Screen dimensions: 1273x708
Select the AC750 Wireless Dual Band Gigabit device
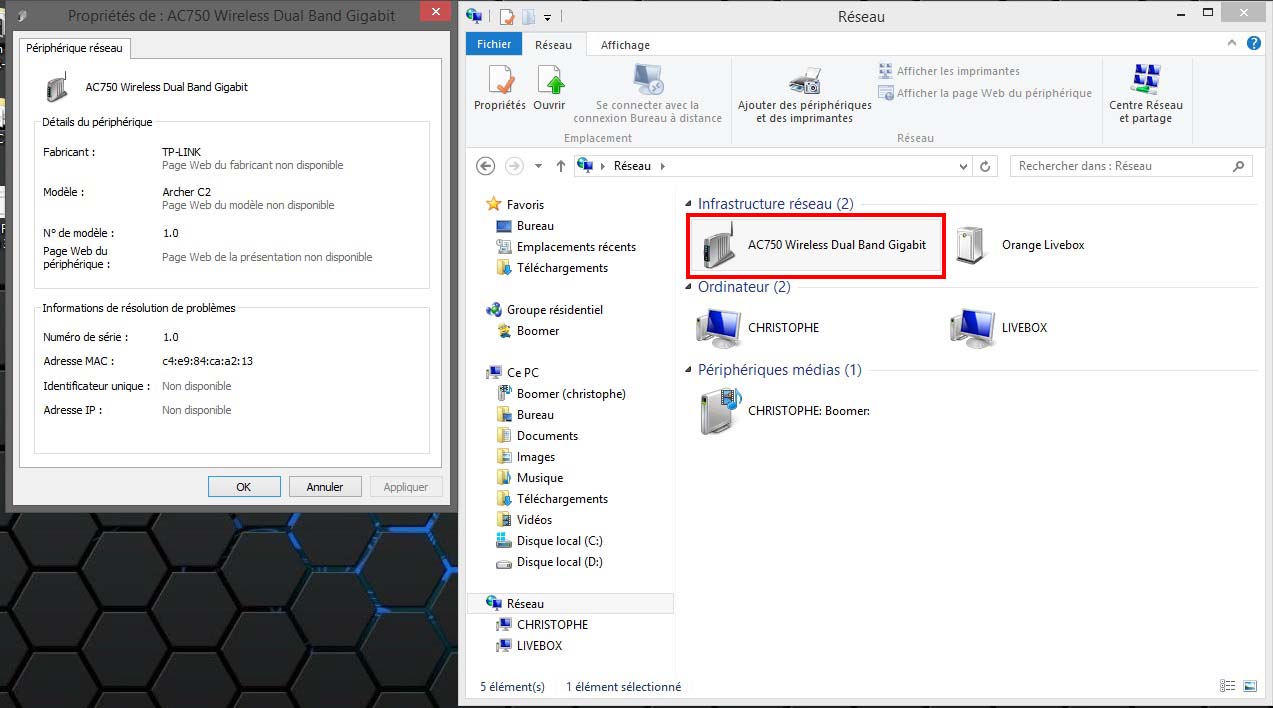tap(816, 245)
